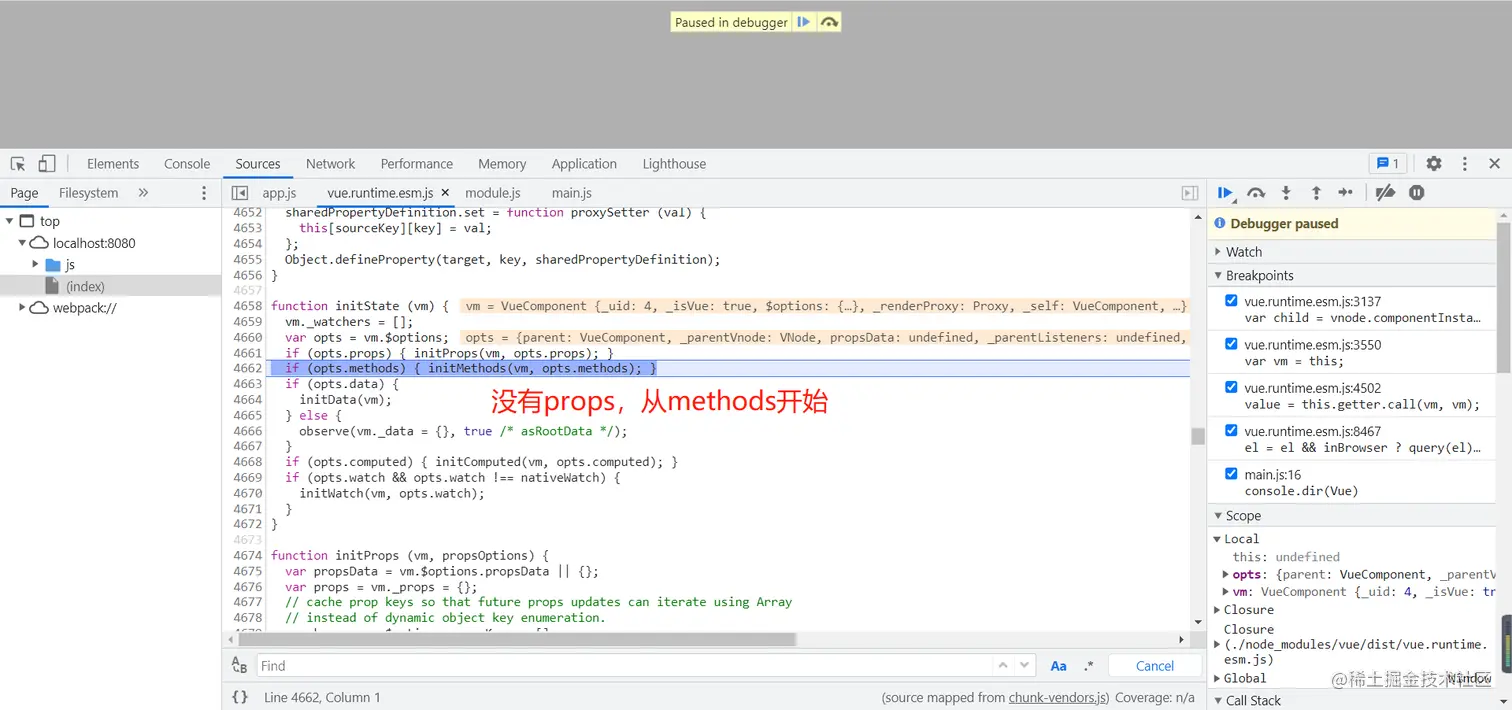
Task: Switch to Elements panel
Action: point(113,164)
